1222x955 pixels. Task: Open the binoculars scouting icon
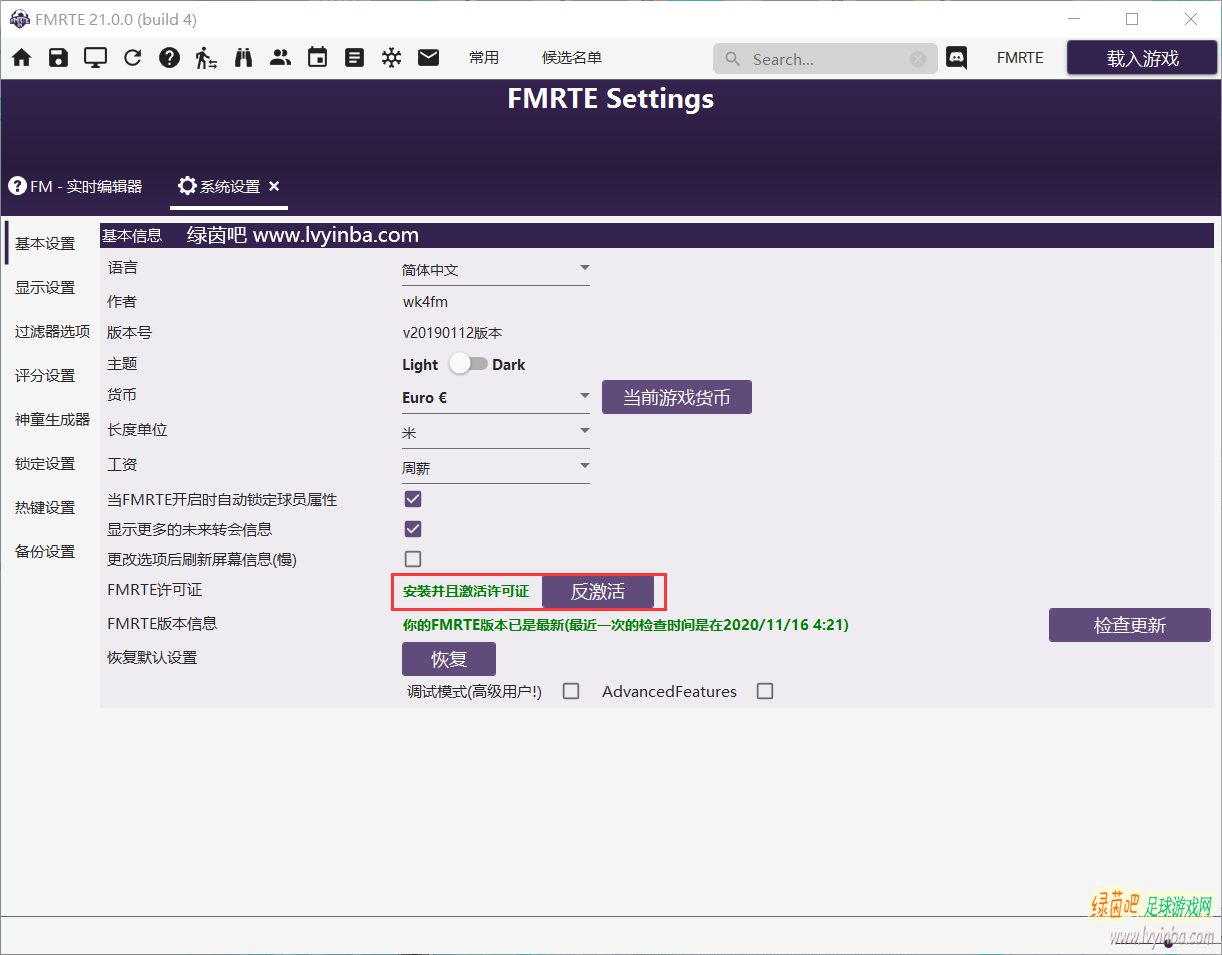click(243, 58)
